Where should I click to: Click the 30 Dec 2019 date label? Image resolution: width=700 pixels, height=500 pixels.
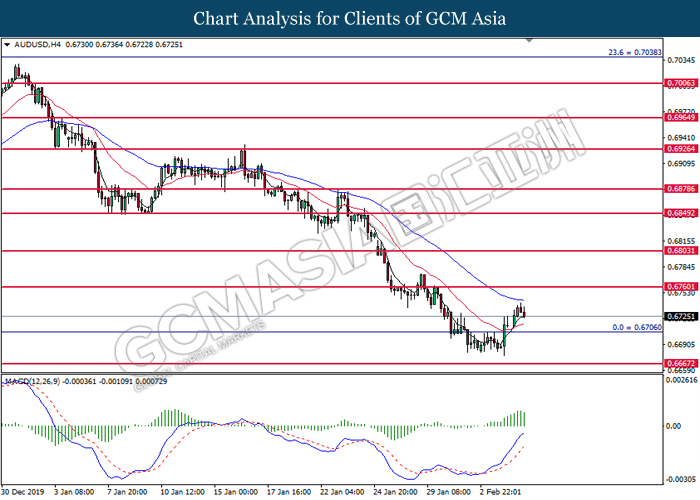point(24,492)
